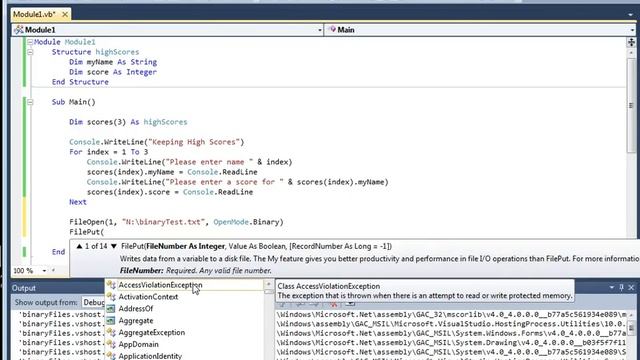The width and height of the screenshot is (640, 360).
Task: Click the Output window vertical scrollbar
Action: tap(631, 335)
